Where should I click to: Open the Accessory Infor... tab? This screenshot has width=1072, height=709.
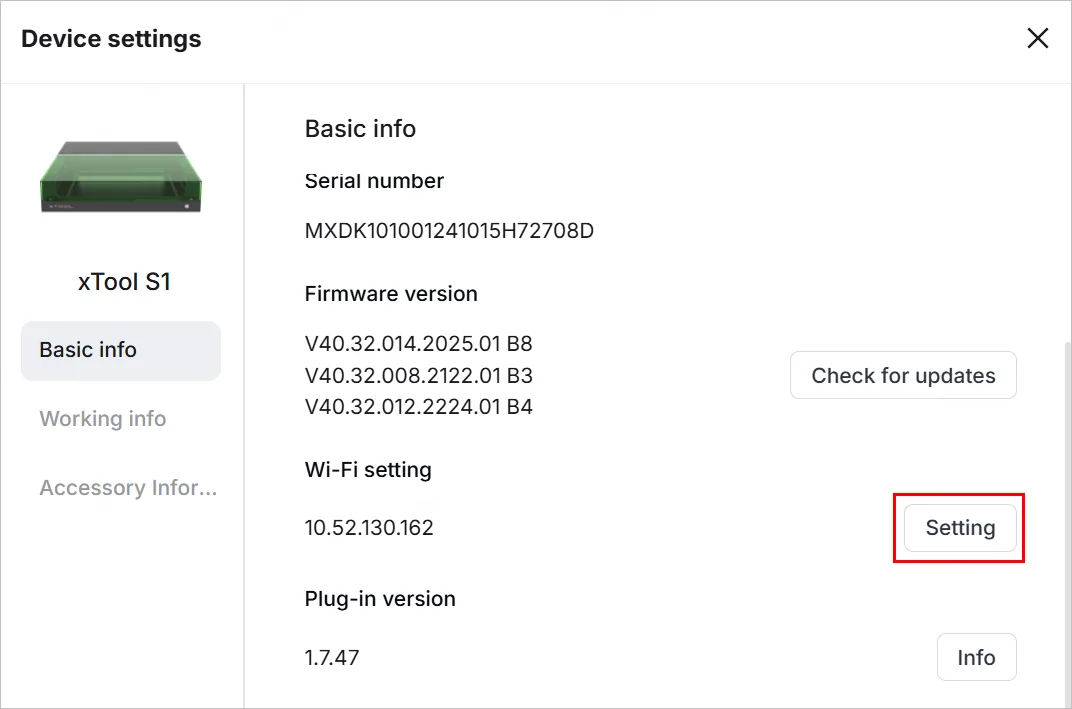[x=128, y=487]
